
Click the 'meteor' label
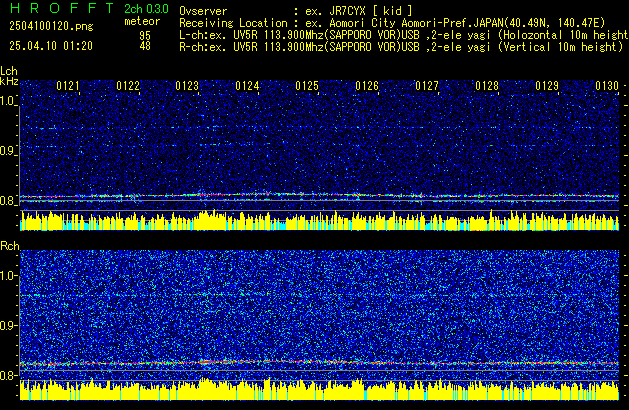(x=142, y=21)
